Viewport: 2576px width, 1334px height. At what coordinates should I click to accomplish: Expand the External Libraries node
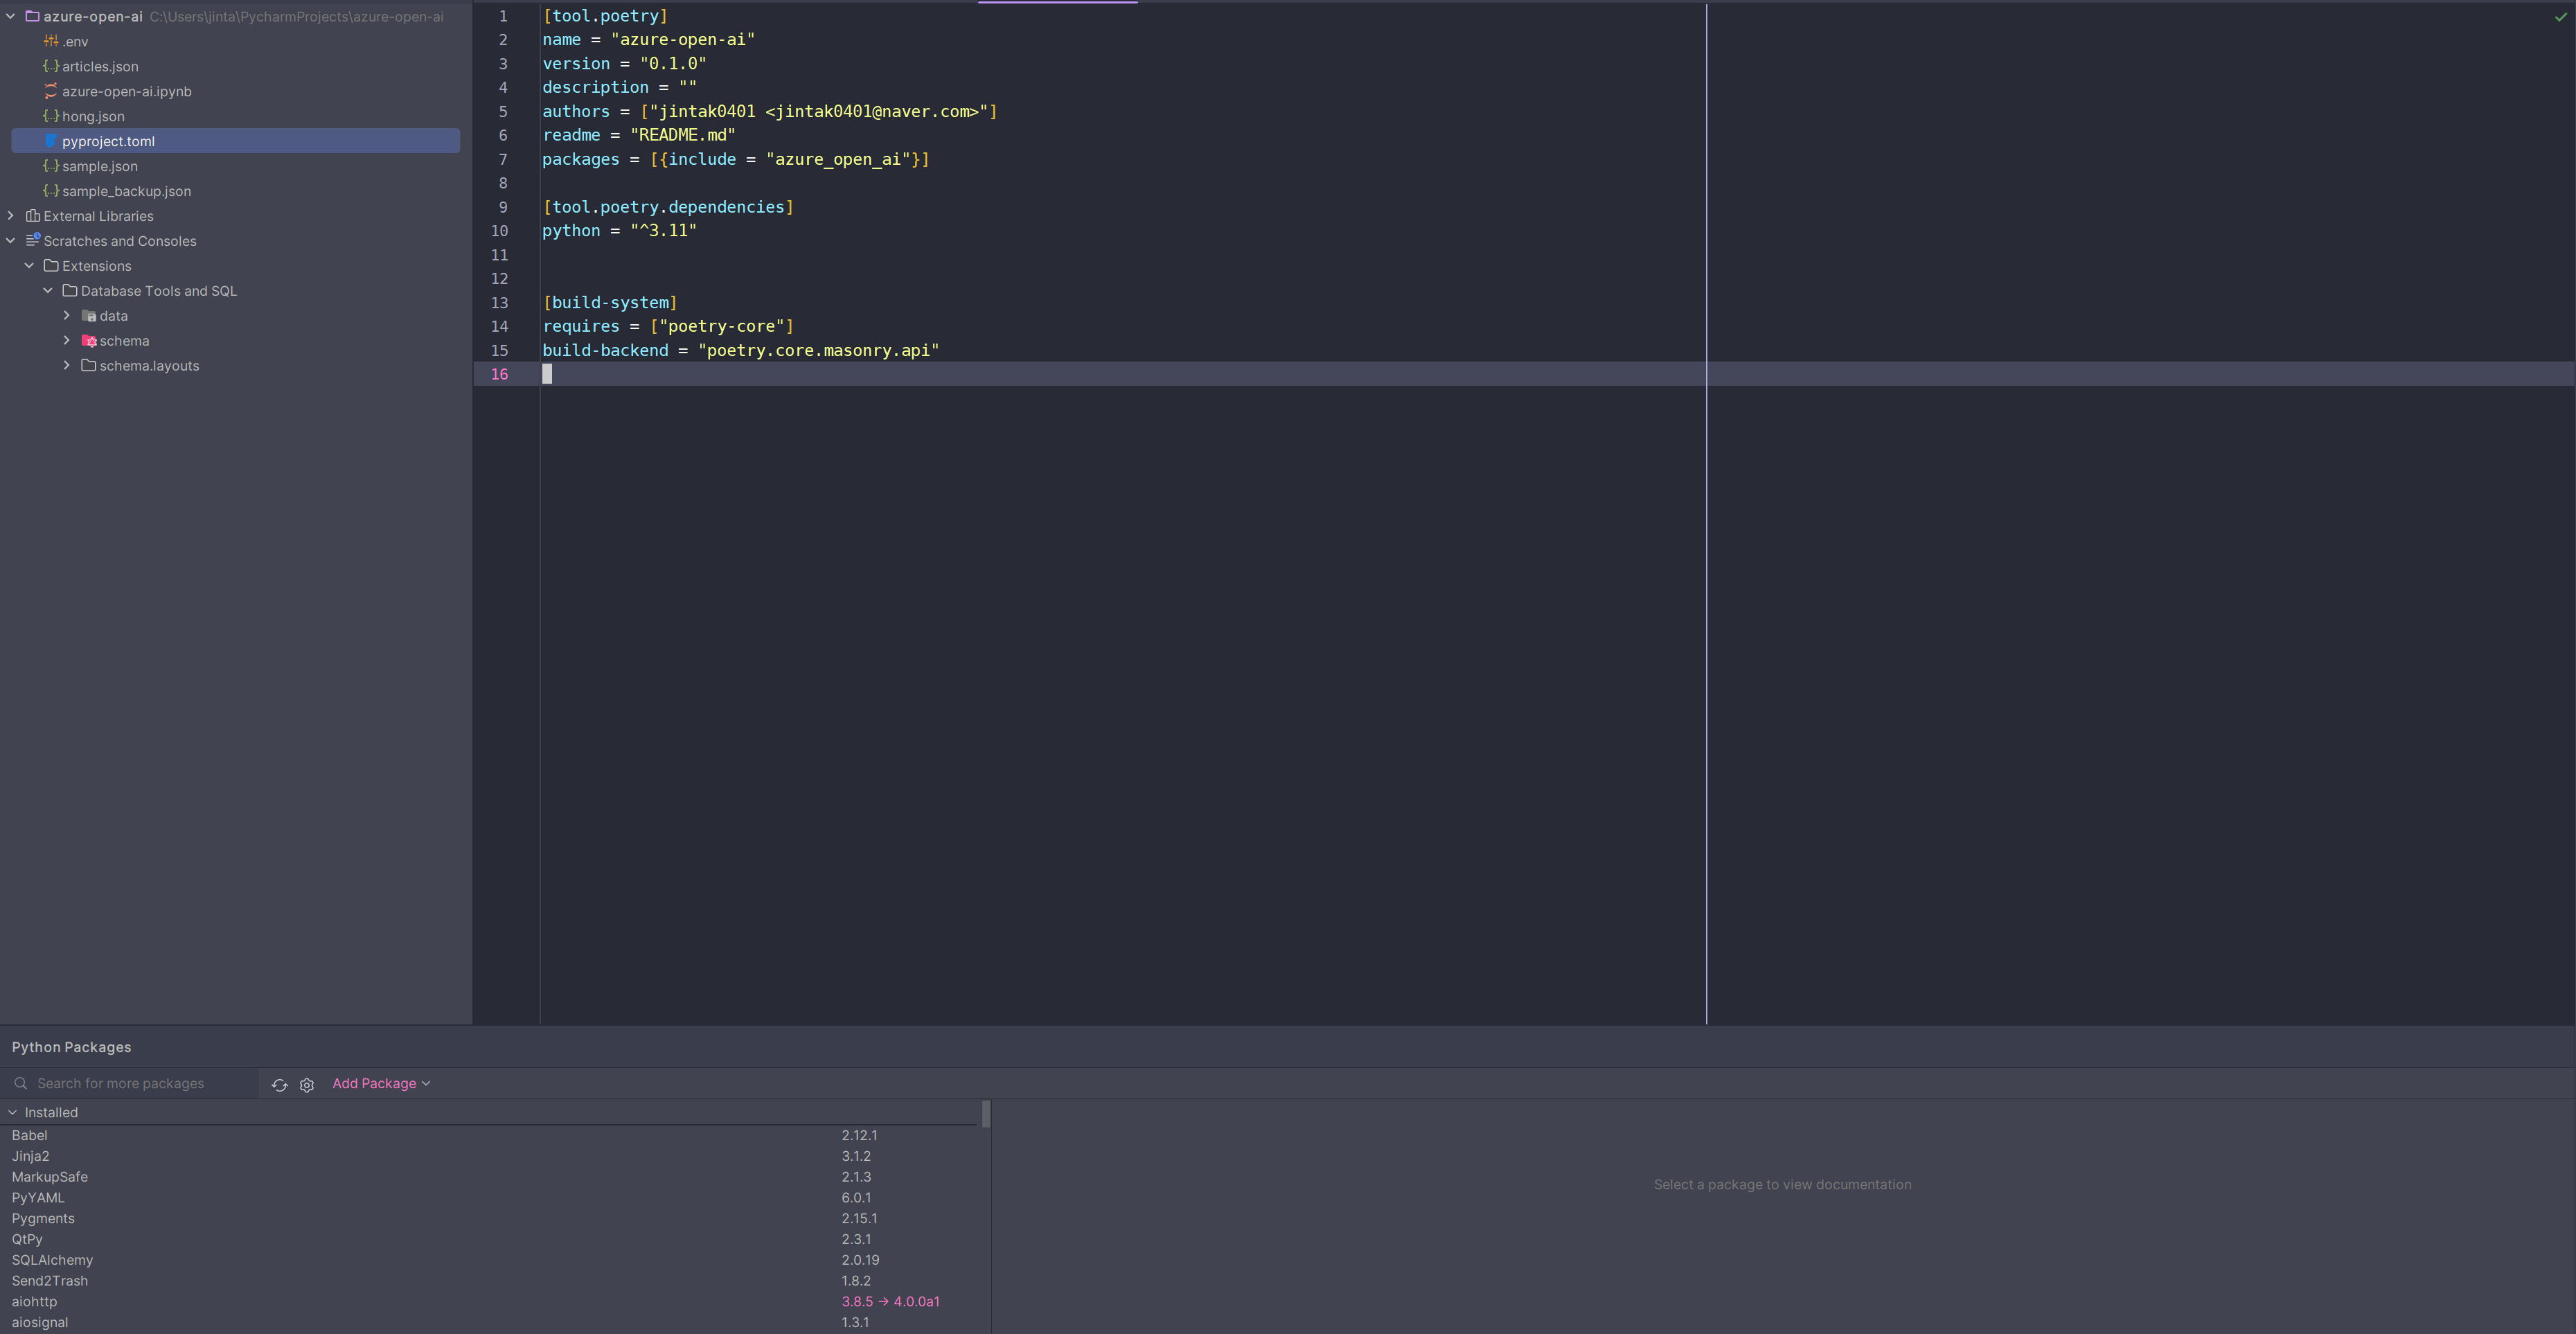(x=10, y=215)
